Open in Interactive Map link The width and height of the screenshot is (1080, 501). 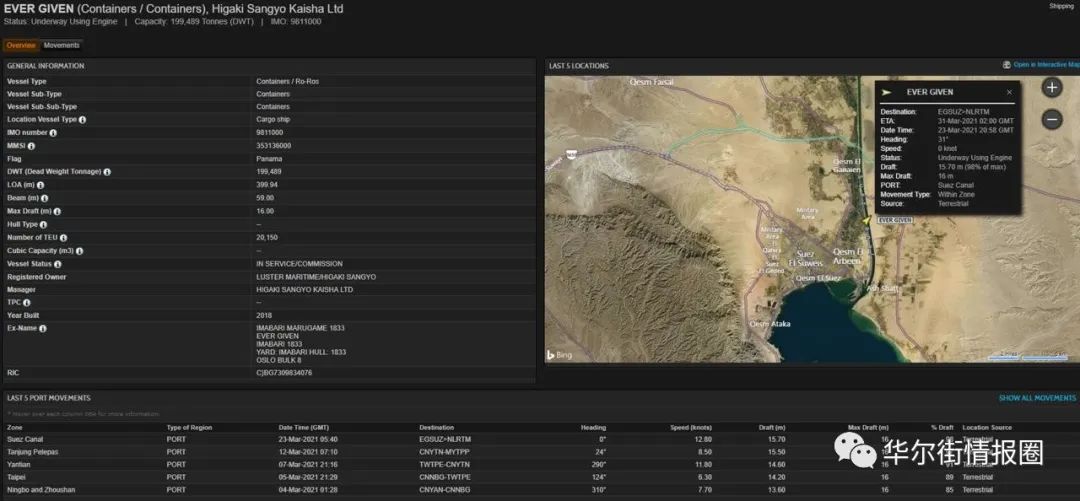tap(1047, 65)
